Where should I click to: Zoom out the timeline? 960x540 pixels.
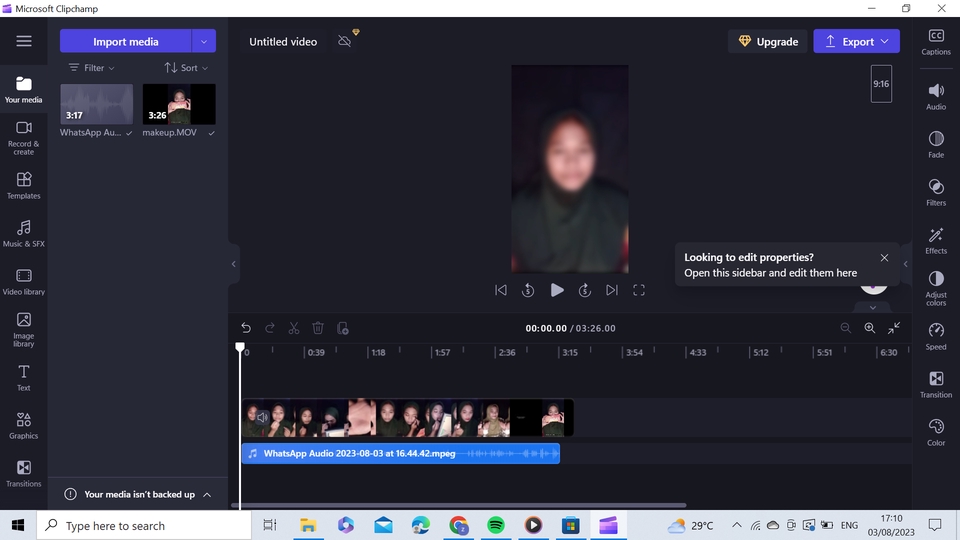click(x=846, y=328)
